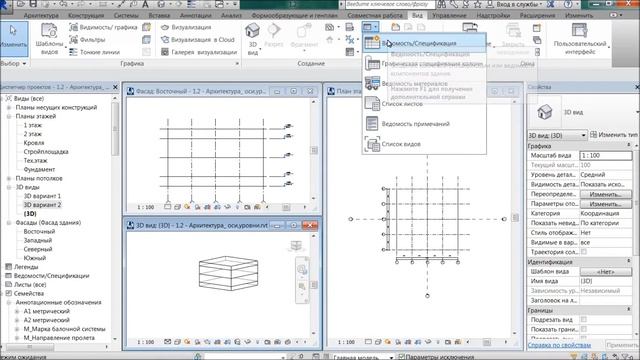Open the help question mark icon

click(x=568, y=4)
